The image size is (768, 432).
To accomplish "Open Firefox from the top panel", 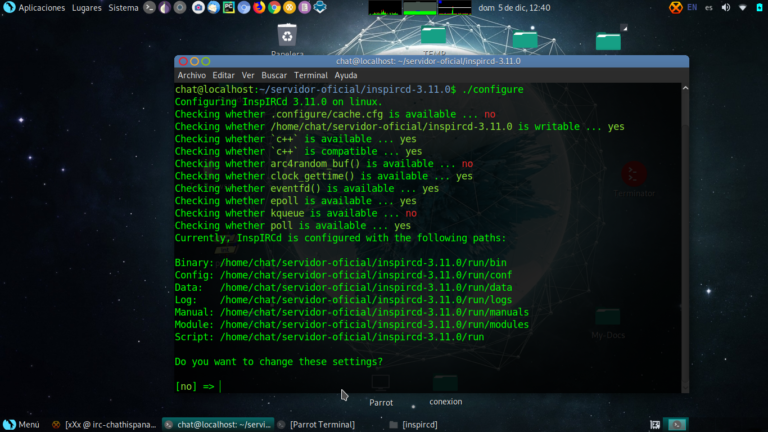I will point(259,8).
